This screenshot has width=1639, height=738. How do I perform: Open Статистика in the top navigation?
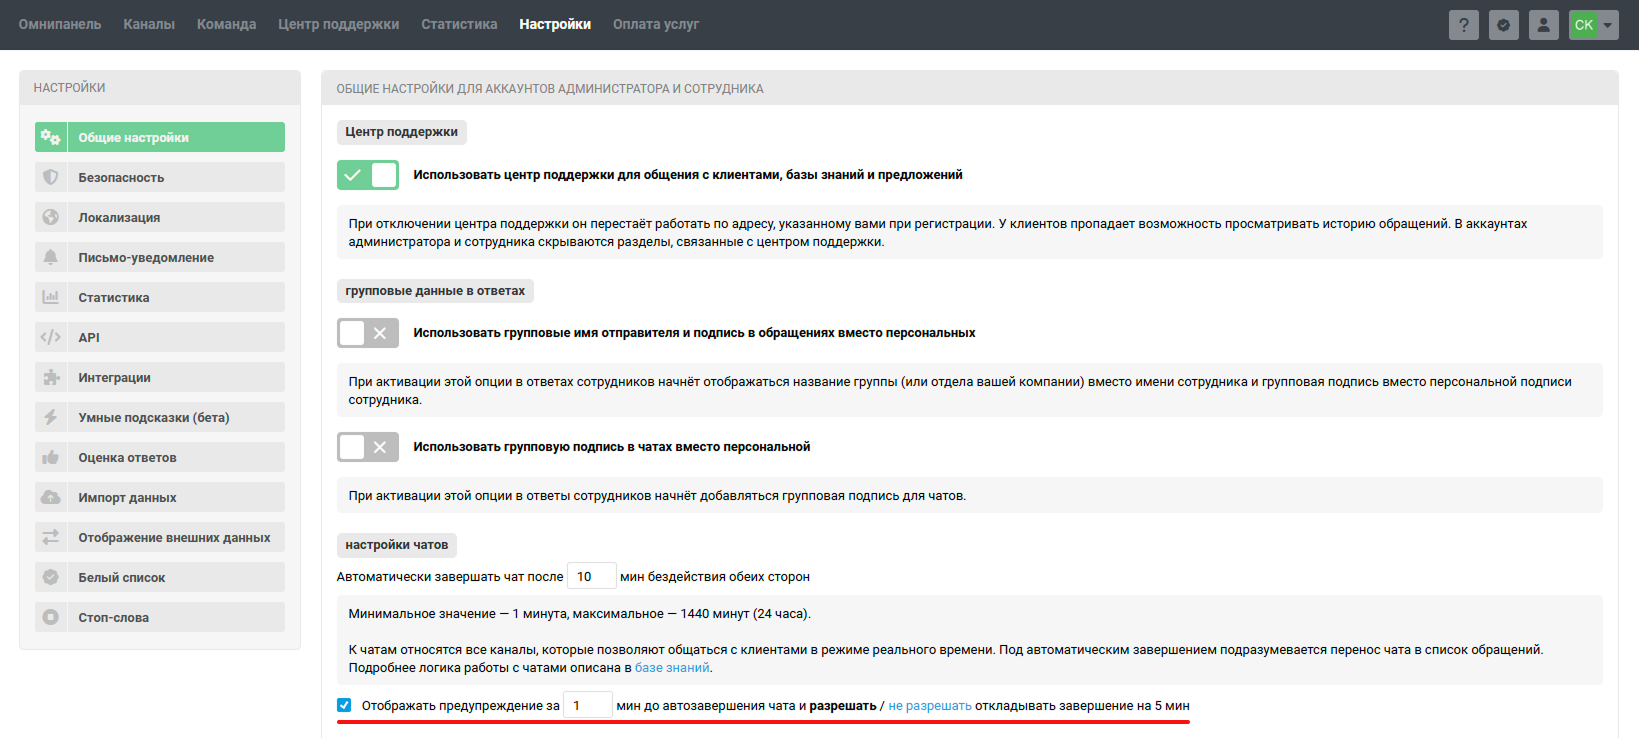459,24
